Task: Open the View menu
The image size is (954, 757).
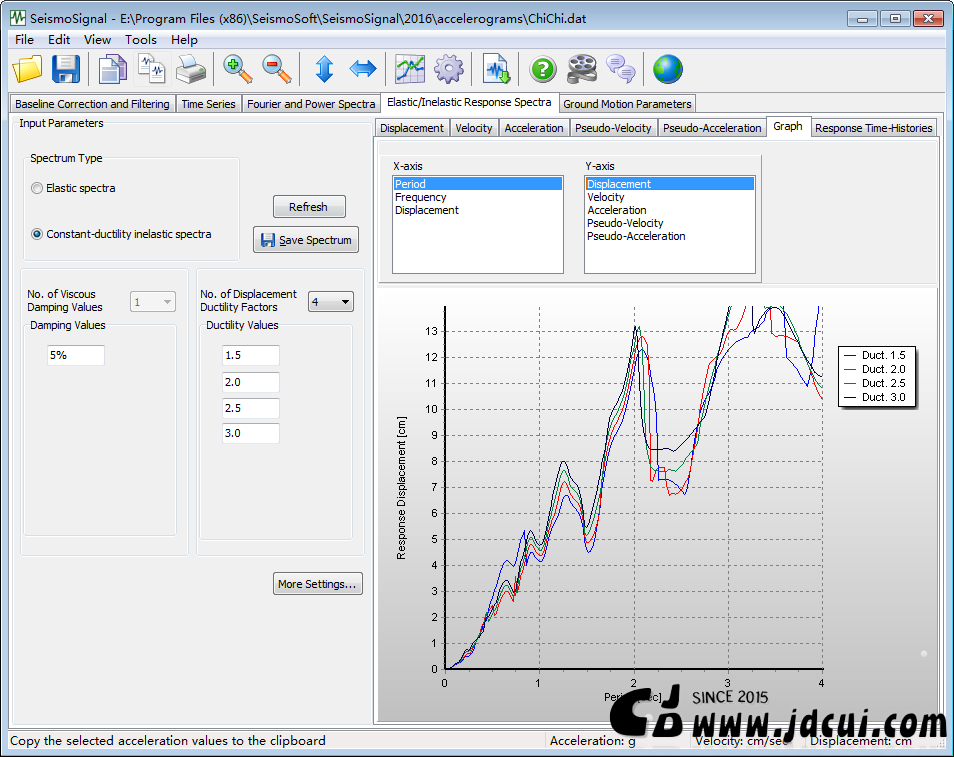Action: [97, 40]
